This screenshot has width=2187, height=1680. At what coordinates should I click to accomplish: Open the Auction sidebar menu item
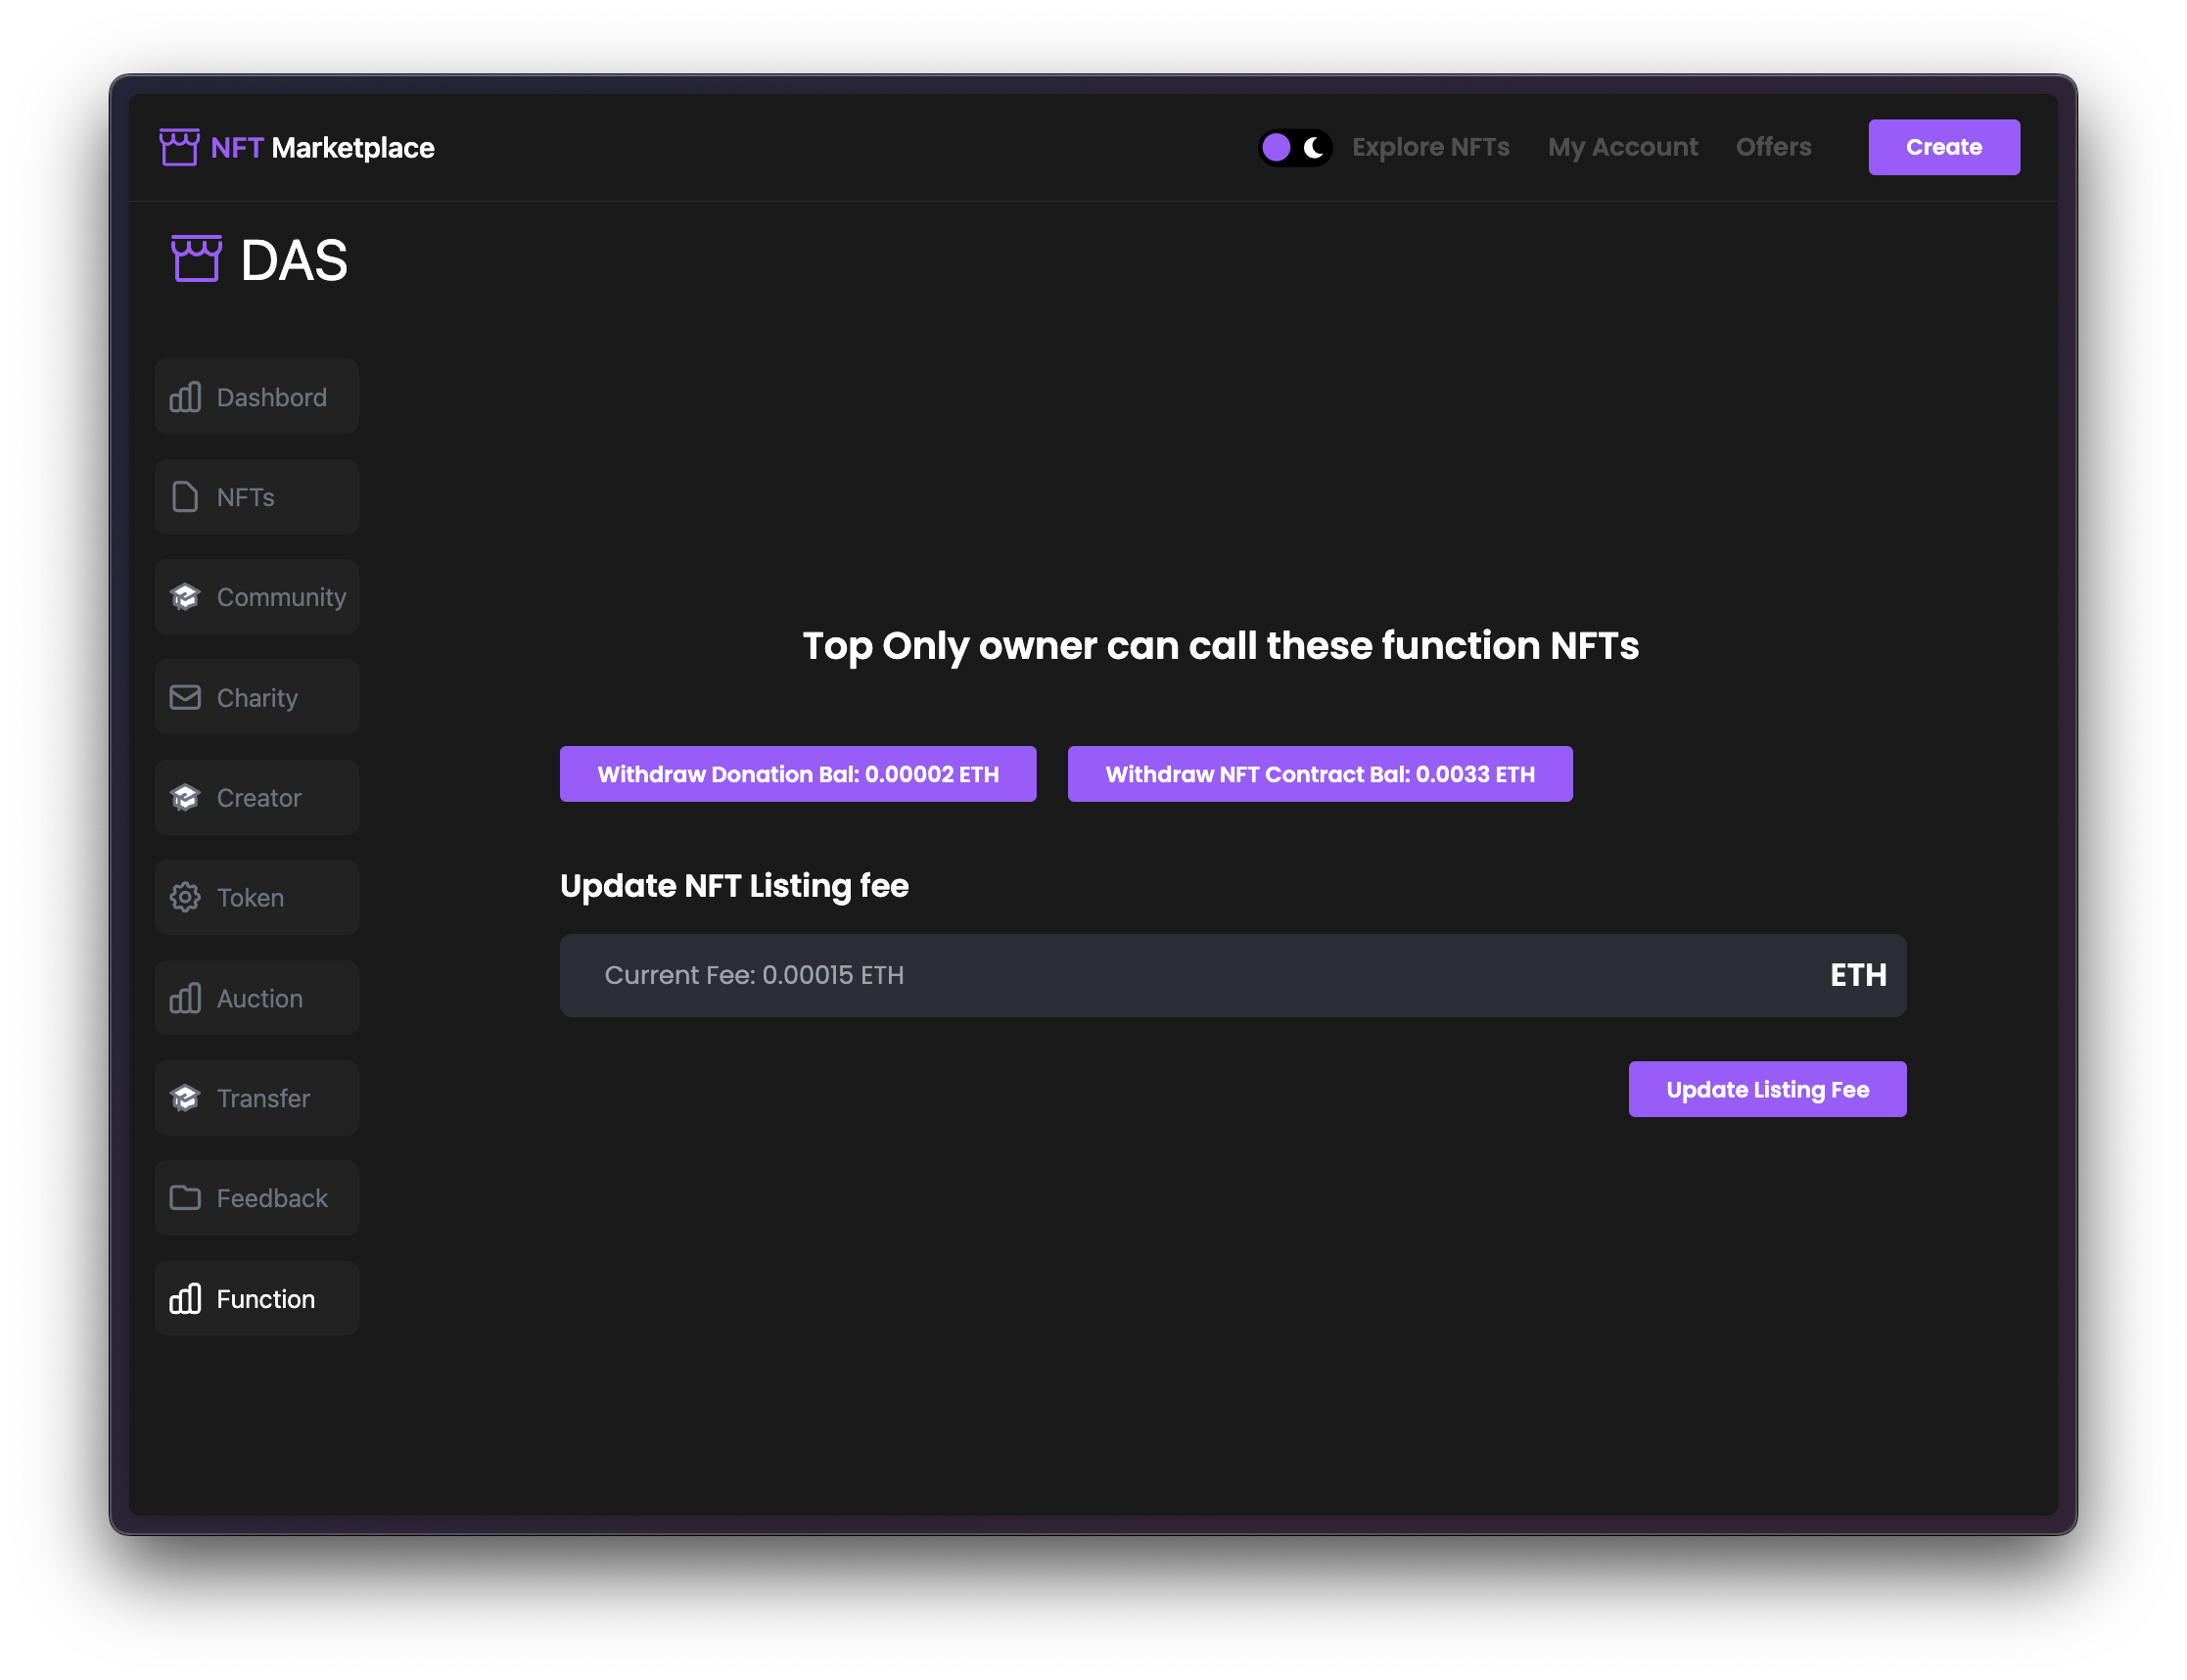coord(257,998)
